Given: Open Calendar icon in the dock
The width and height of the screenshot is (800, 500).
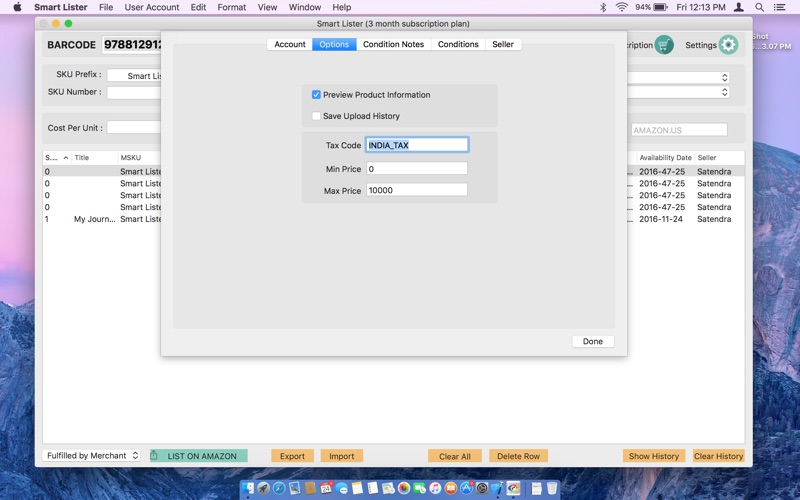Looking at the screenshot, I should (x=326, y=488).
